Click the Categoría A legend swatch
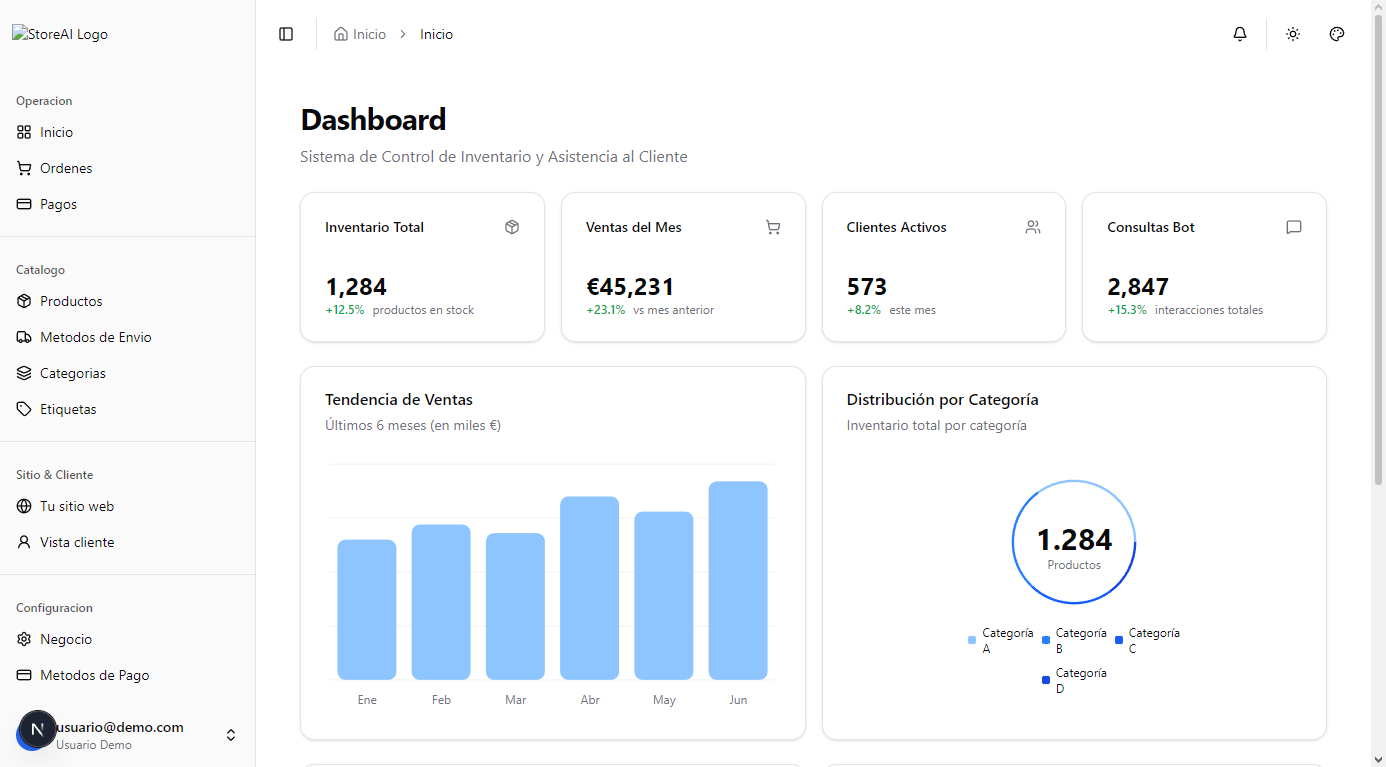Screen dimensions: 1386x767 [972, 640]
